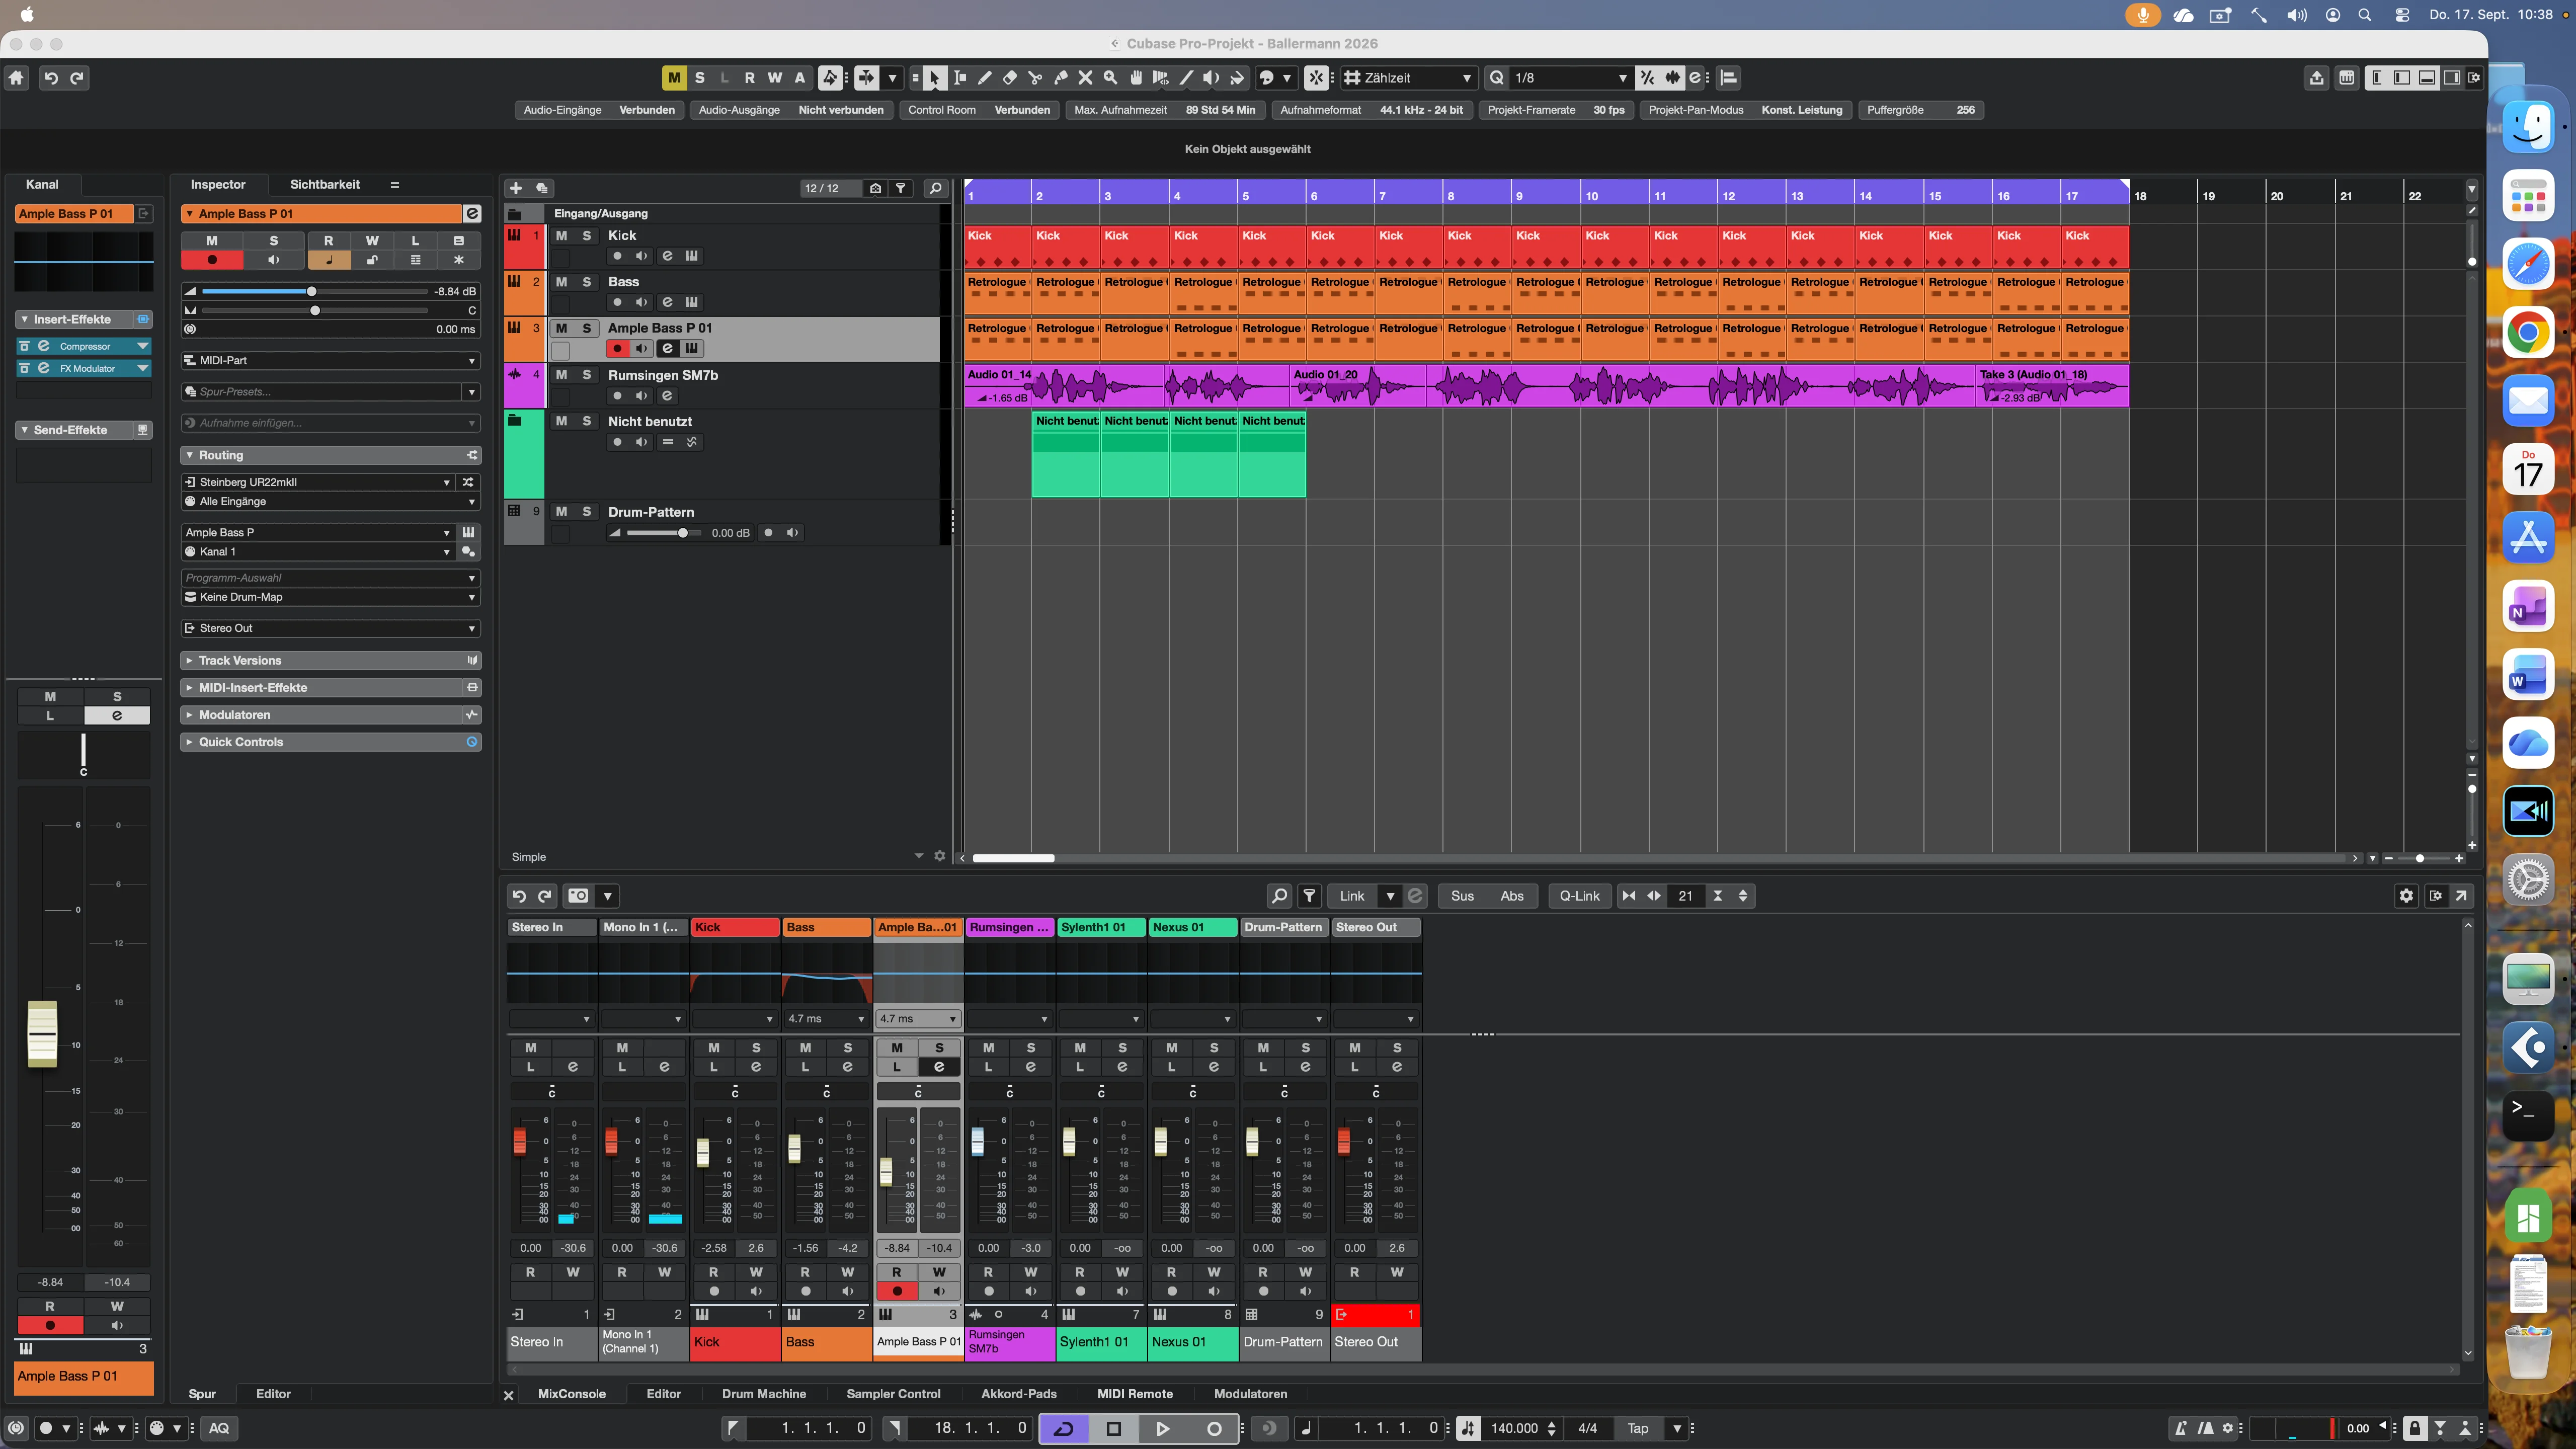Image resolution: width=2576 pixels, height=1449 pixels.
Task: Open MixConsole snapshot camera icon
Action: (x=578, y=896)
